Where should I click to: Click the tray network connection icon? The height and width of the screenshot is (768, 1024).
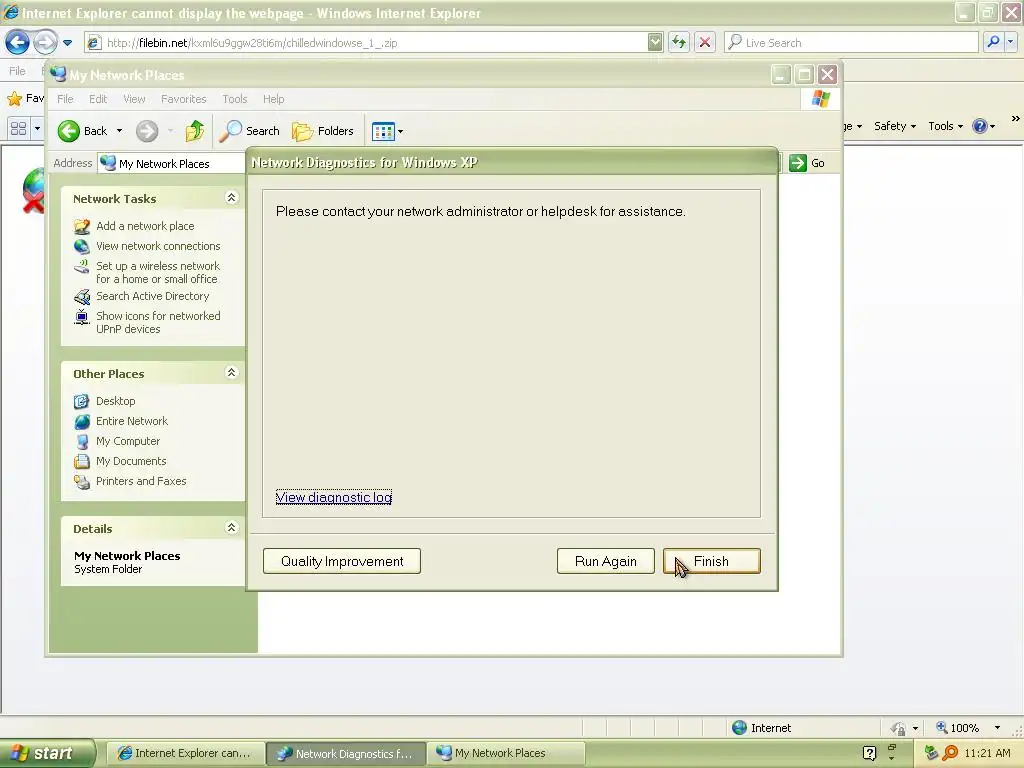931,753
